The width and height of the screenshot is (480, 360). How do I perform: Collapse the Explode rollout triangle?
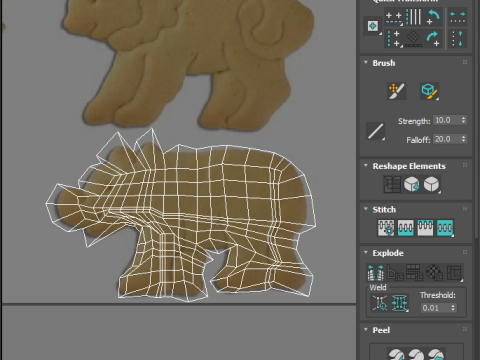coord(366,252)
